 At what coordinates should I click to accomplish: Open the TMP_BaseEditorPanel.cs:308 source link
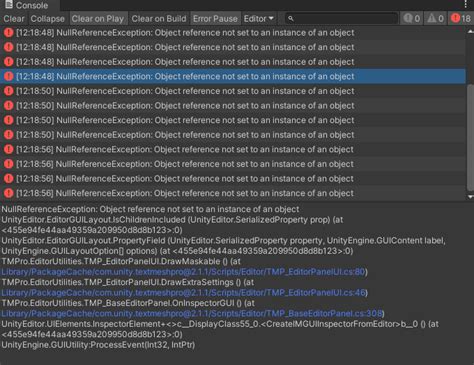click(192, 314)
